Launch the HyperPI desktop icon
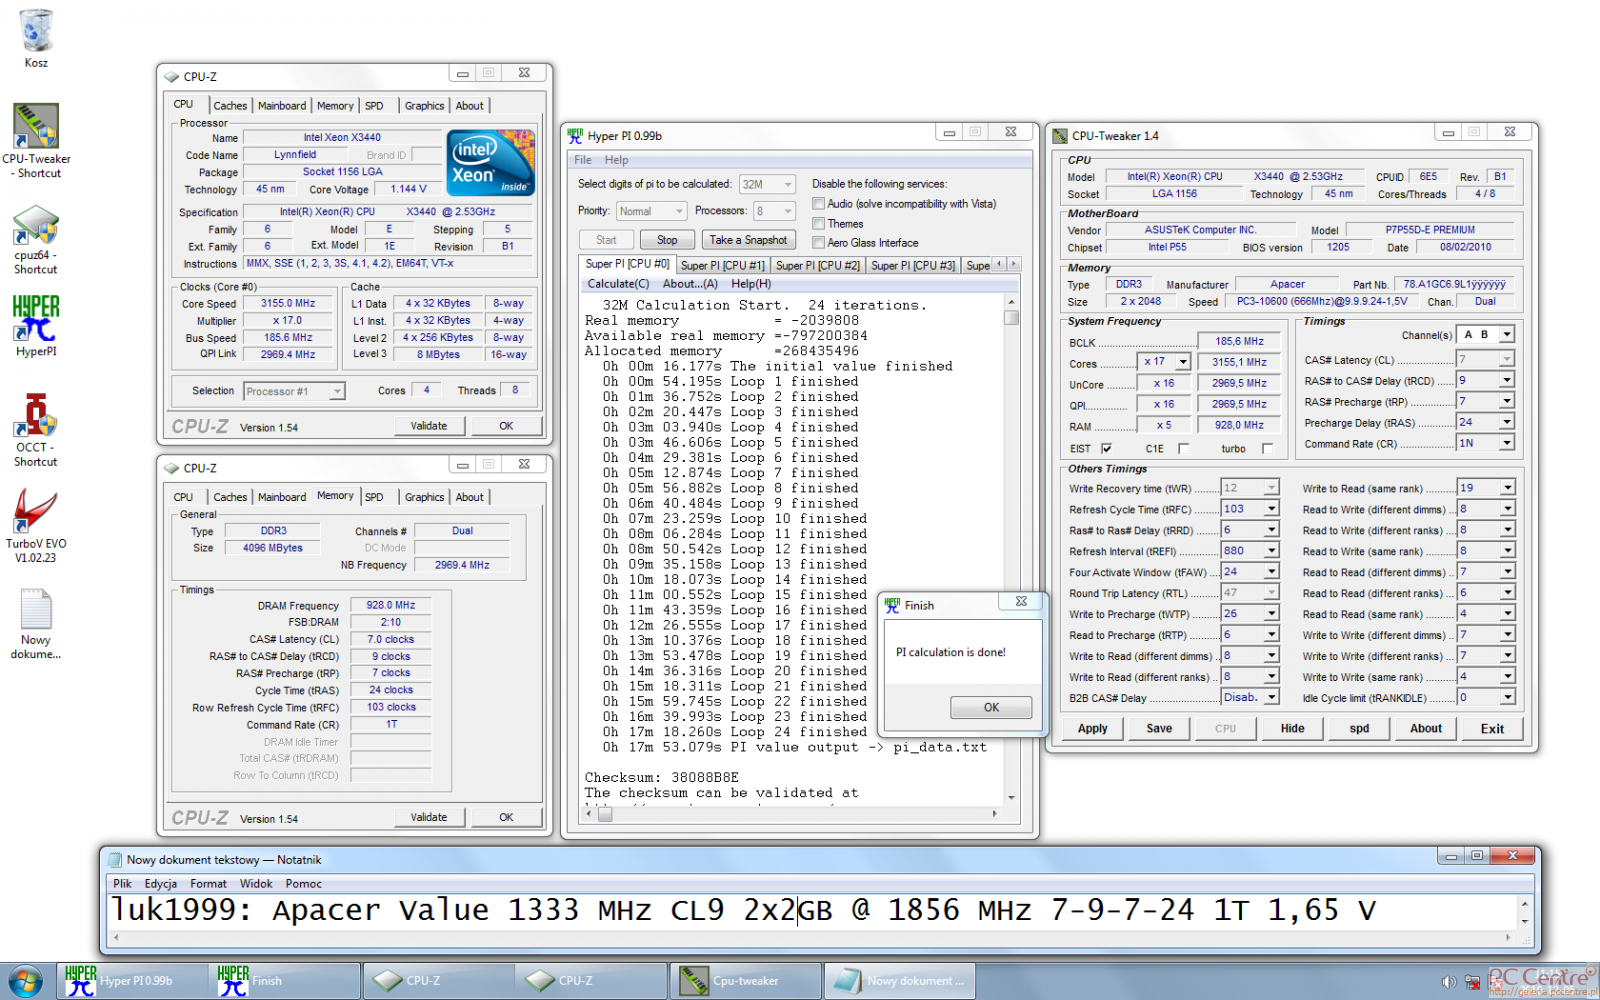The image size is (1600, 1000). [x=36, y=319]
